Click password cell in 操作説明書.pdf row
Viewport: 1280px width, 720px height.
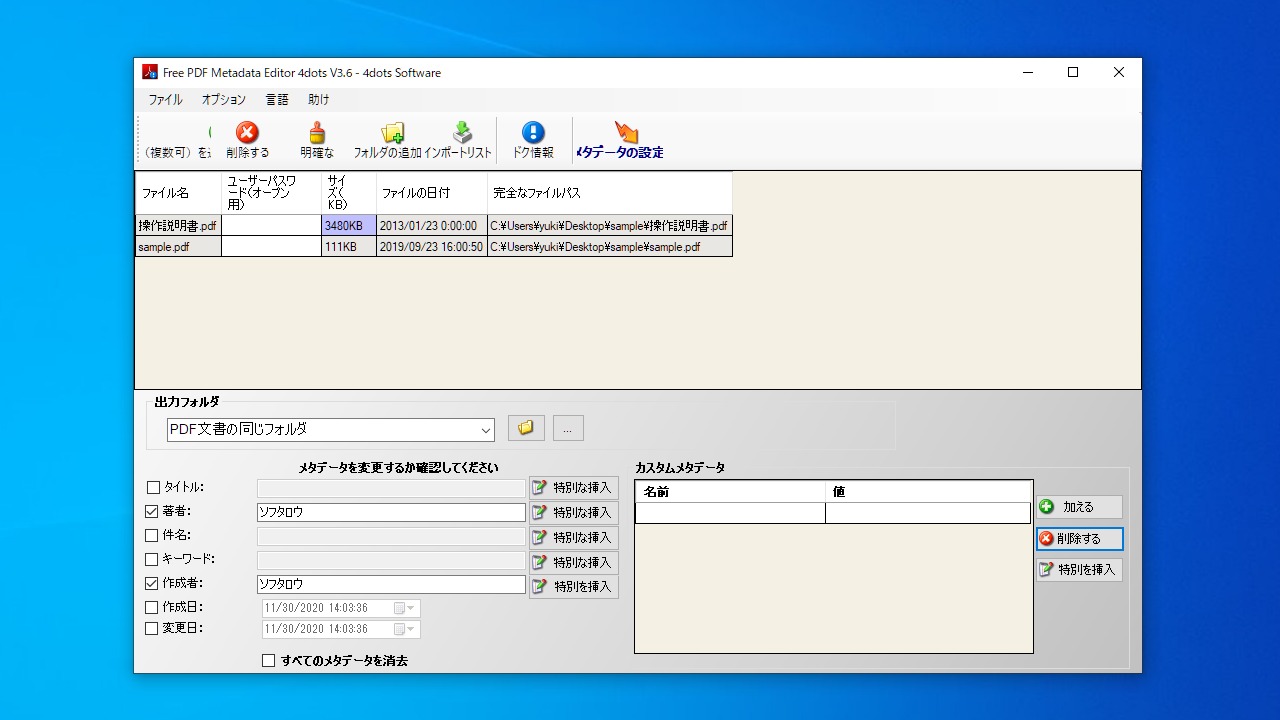tap(271, 226)
